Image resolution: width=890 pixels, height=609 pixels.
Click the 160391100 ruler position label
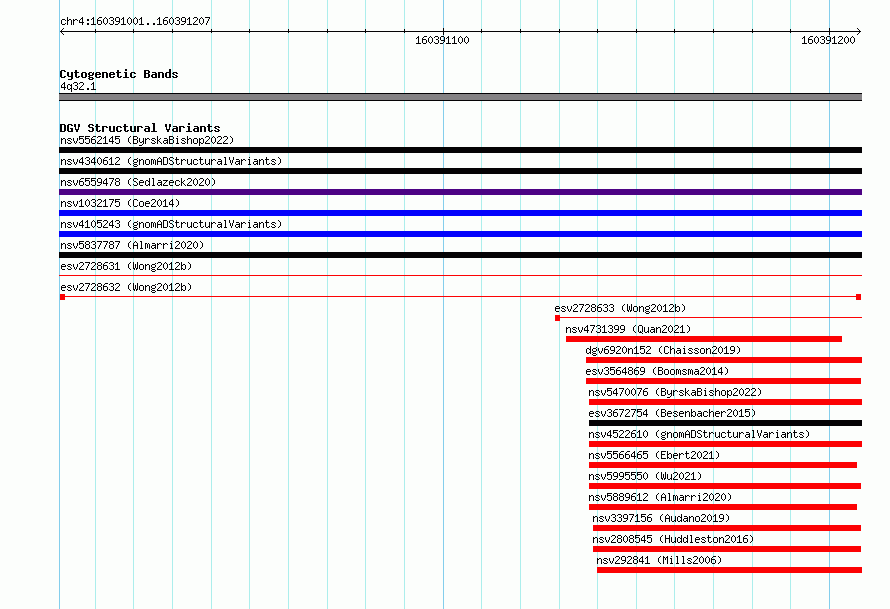(442, 40)
